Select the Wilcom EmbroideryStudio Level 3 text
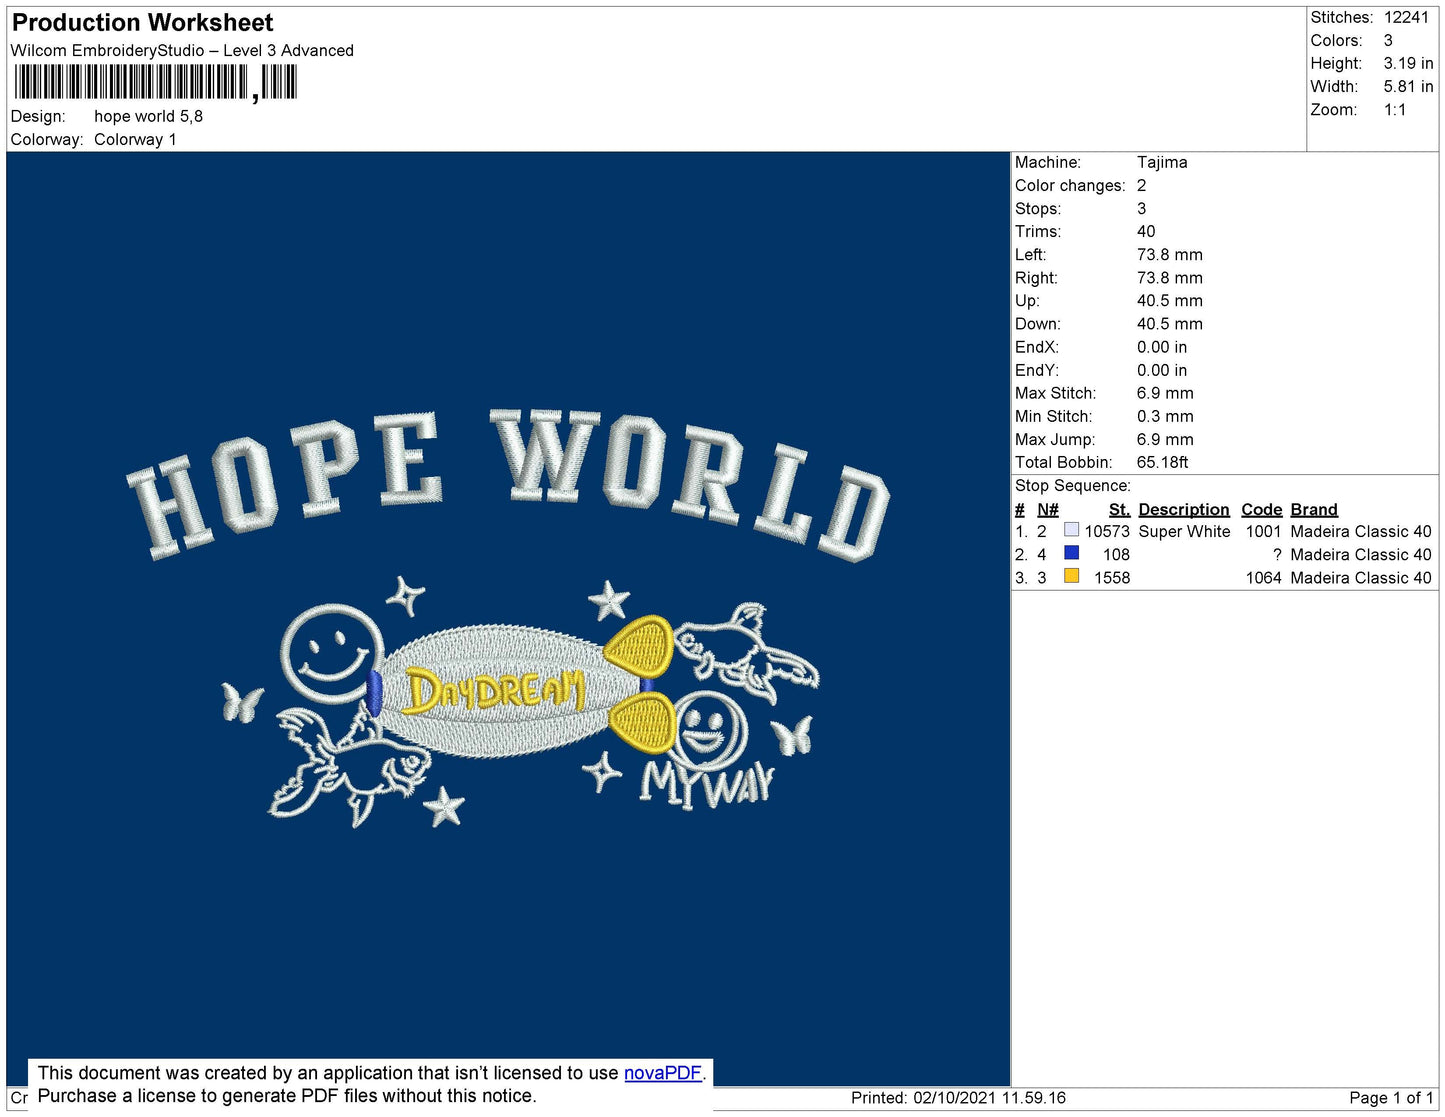The image size is (1445, 1117). [182, 50]
